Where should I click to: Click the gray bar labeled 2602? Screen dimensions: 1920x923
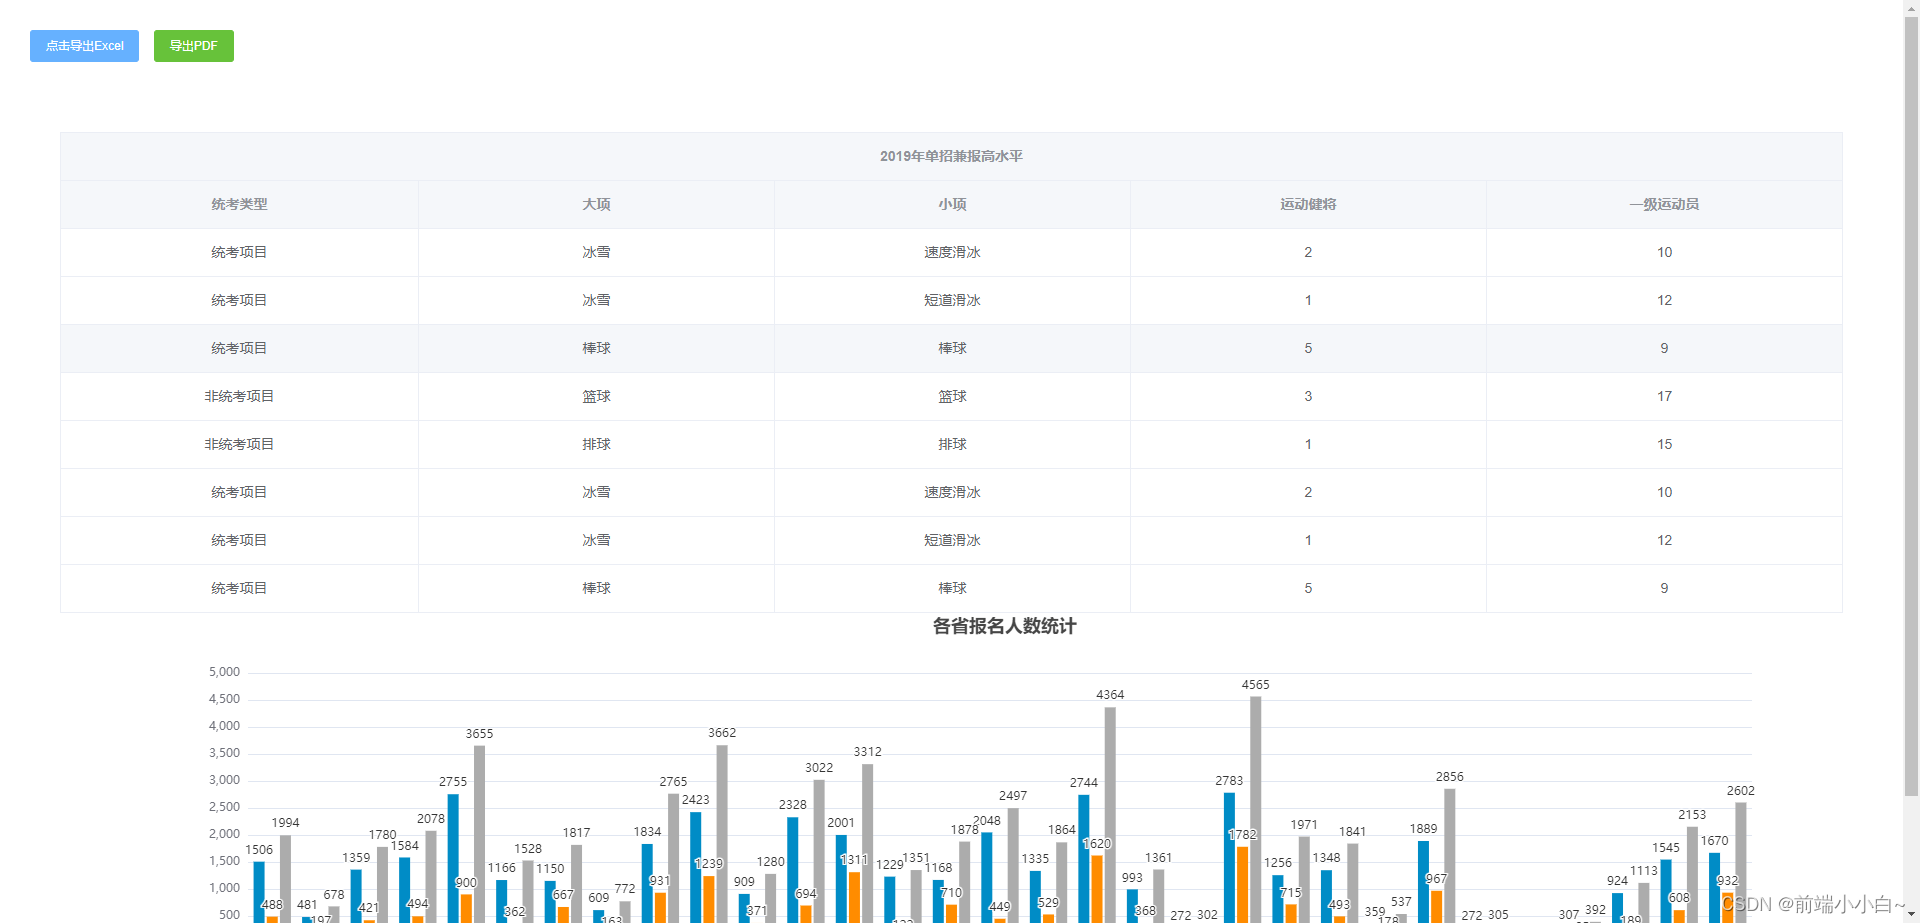pos(1740,862)
